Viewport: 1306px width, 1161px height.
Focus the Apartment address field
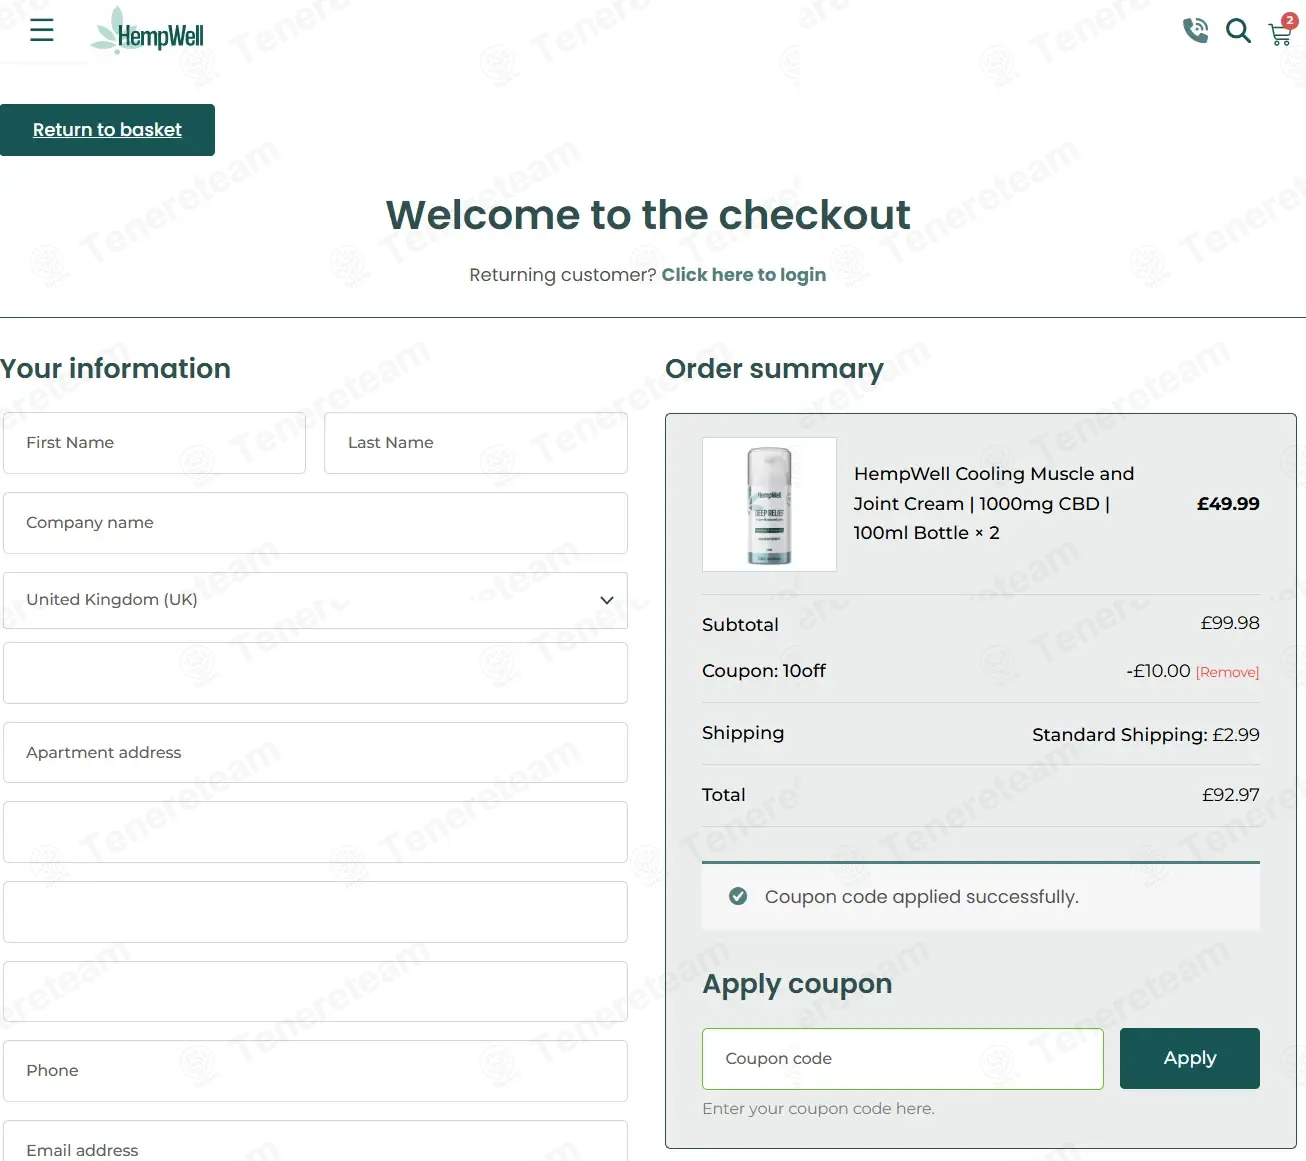coord(315,753)
